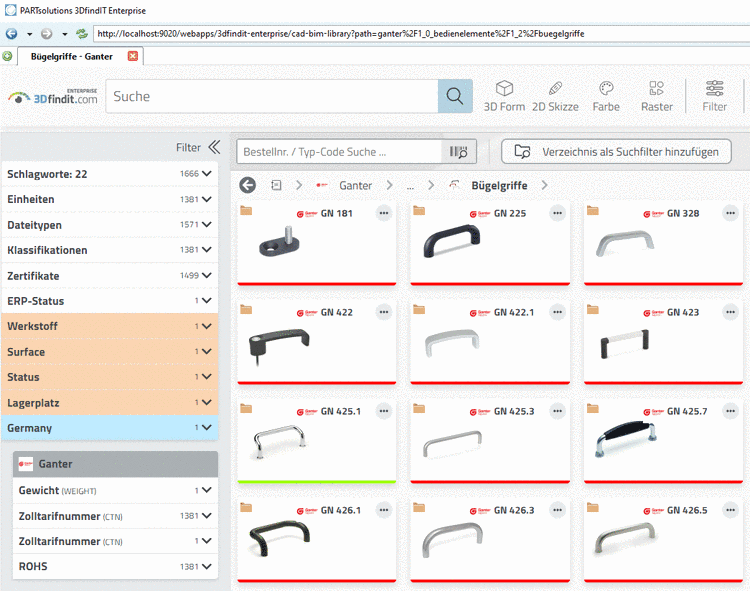Open options menu for GN 426.3
Image resolution: width=750 pixels, height=591 pixels.
point(557,510)
